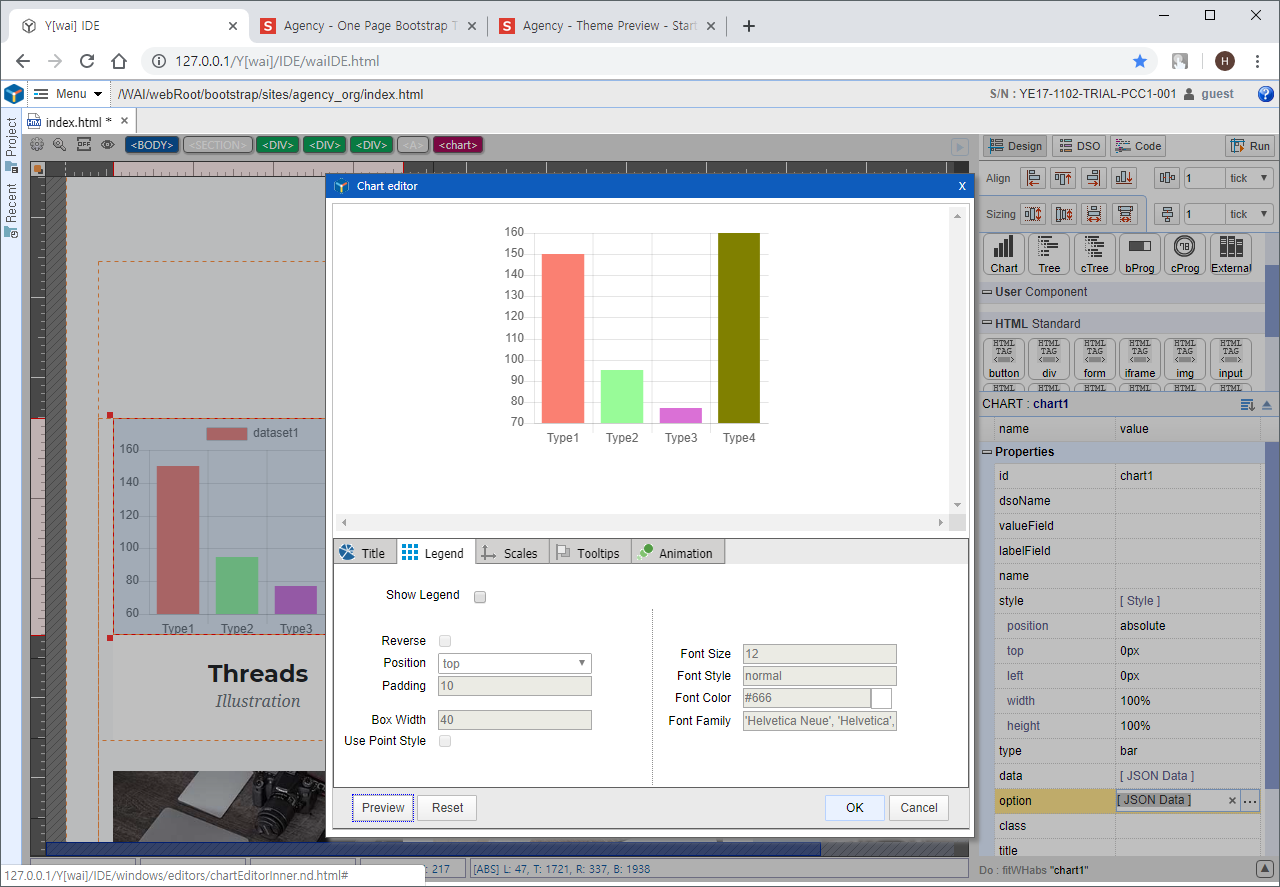This screenshot has width=1280, height=887.
Task: Collapse the HTML Standard section
Action: [x=987, y=323]
